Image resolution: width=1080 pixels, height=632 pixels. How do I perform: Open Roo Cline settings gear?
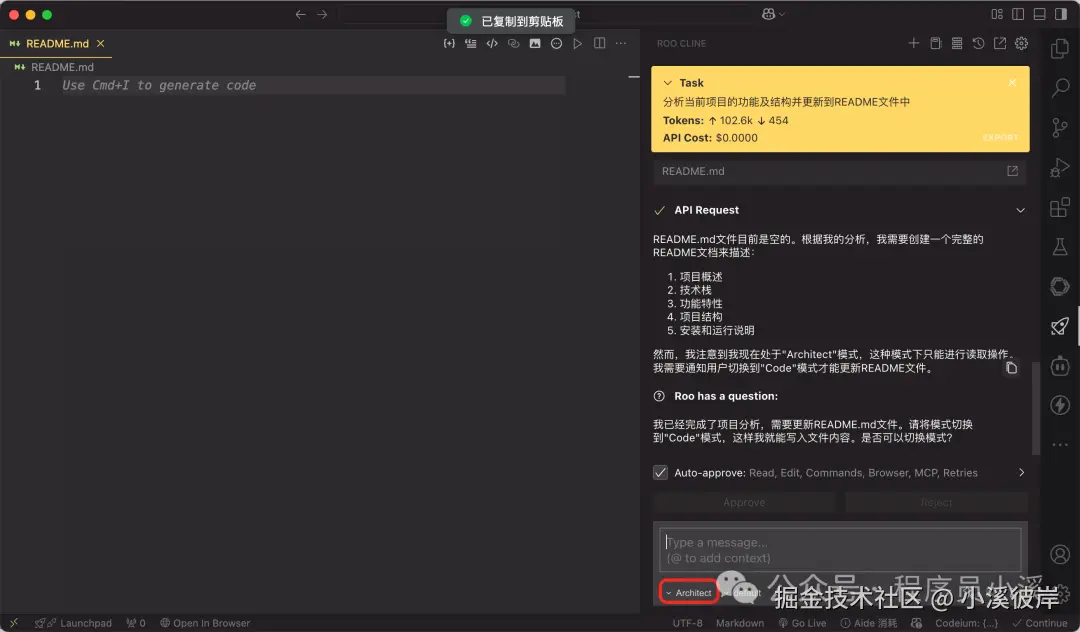[1021, 43]
